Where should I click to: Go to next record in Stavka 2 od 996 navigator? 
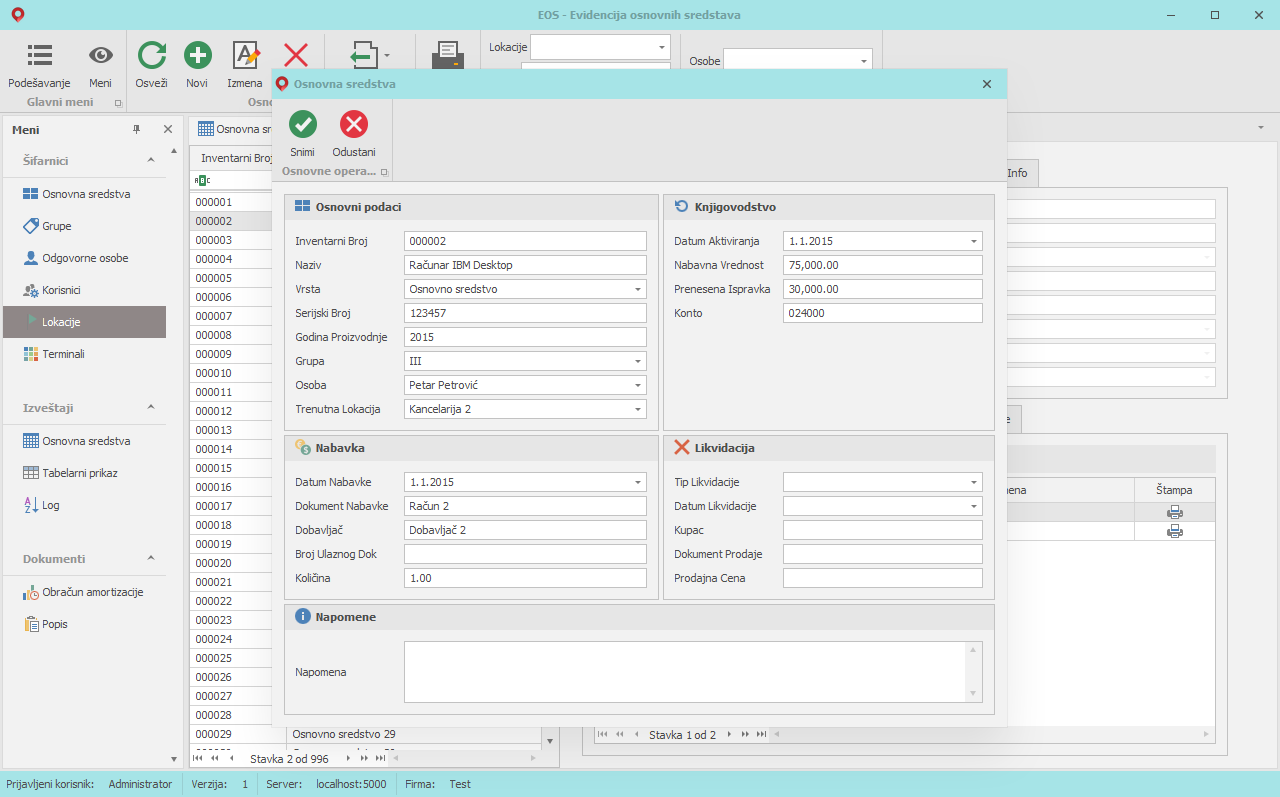tap(347, 759)
